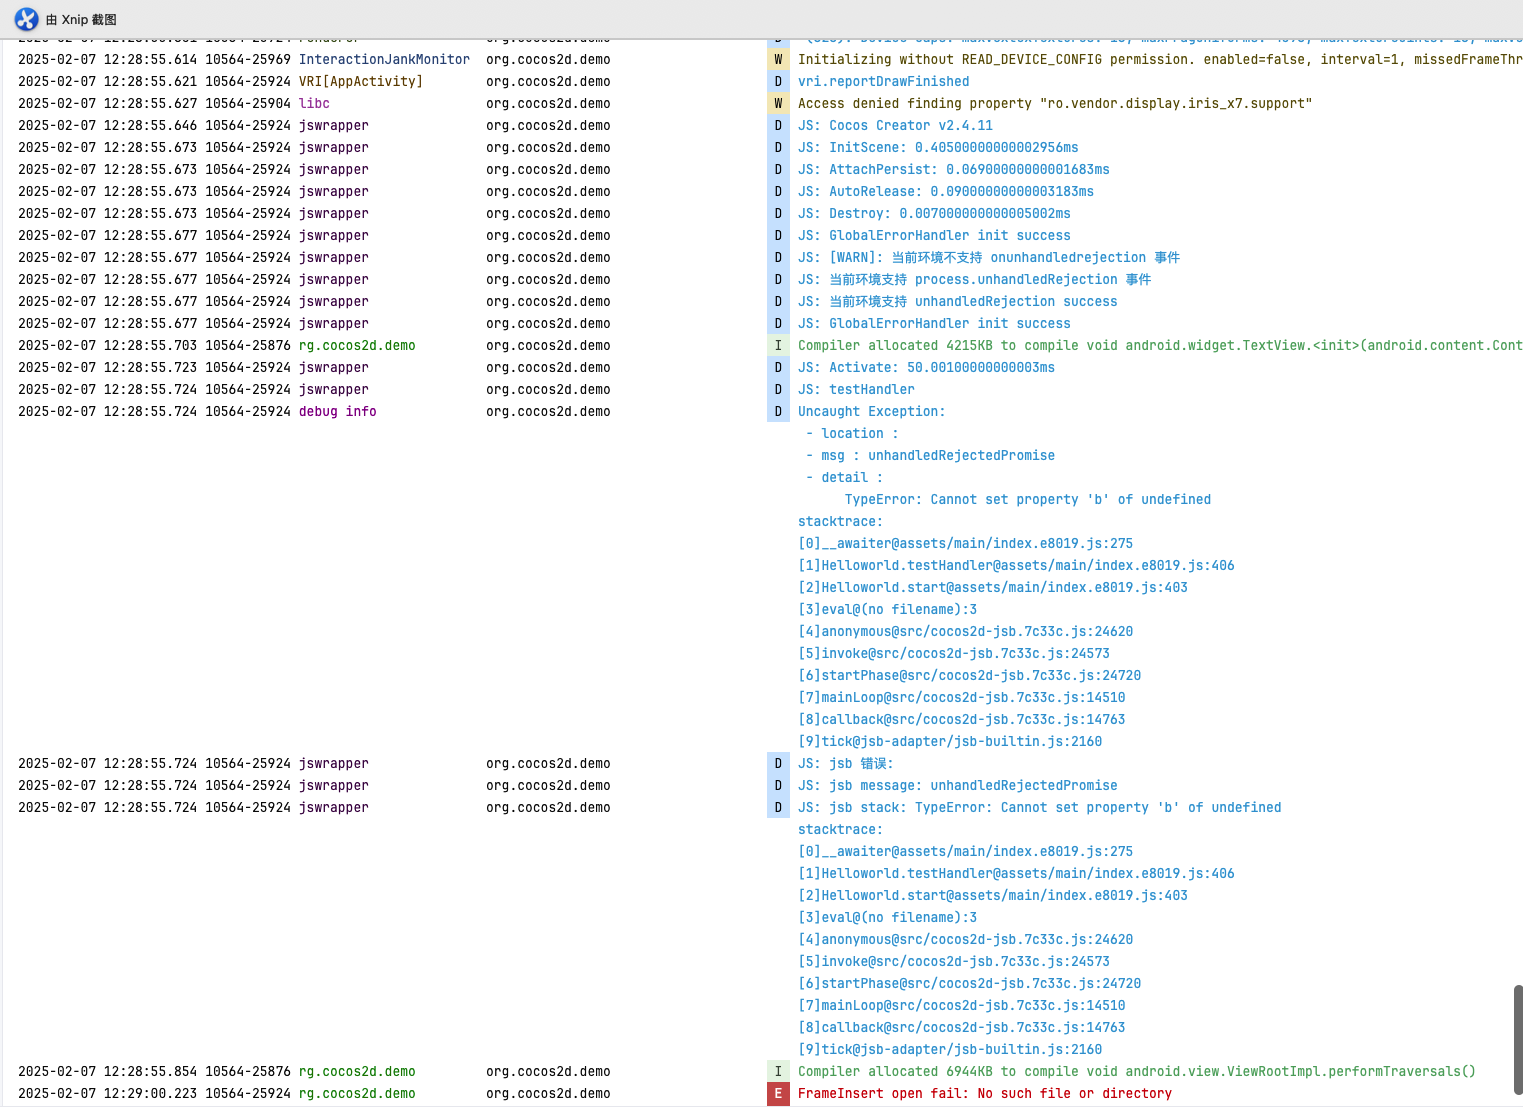
Task: Click the vertical scrollbar thumb on right edge
Action: point(1518,1040)
